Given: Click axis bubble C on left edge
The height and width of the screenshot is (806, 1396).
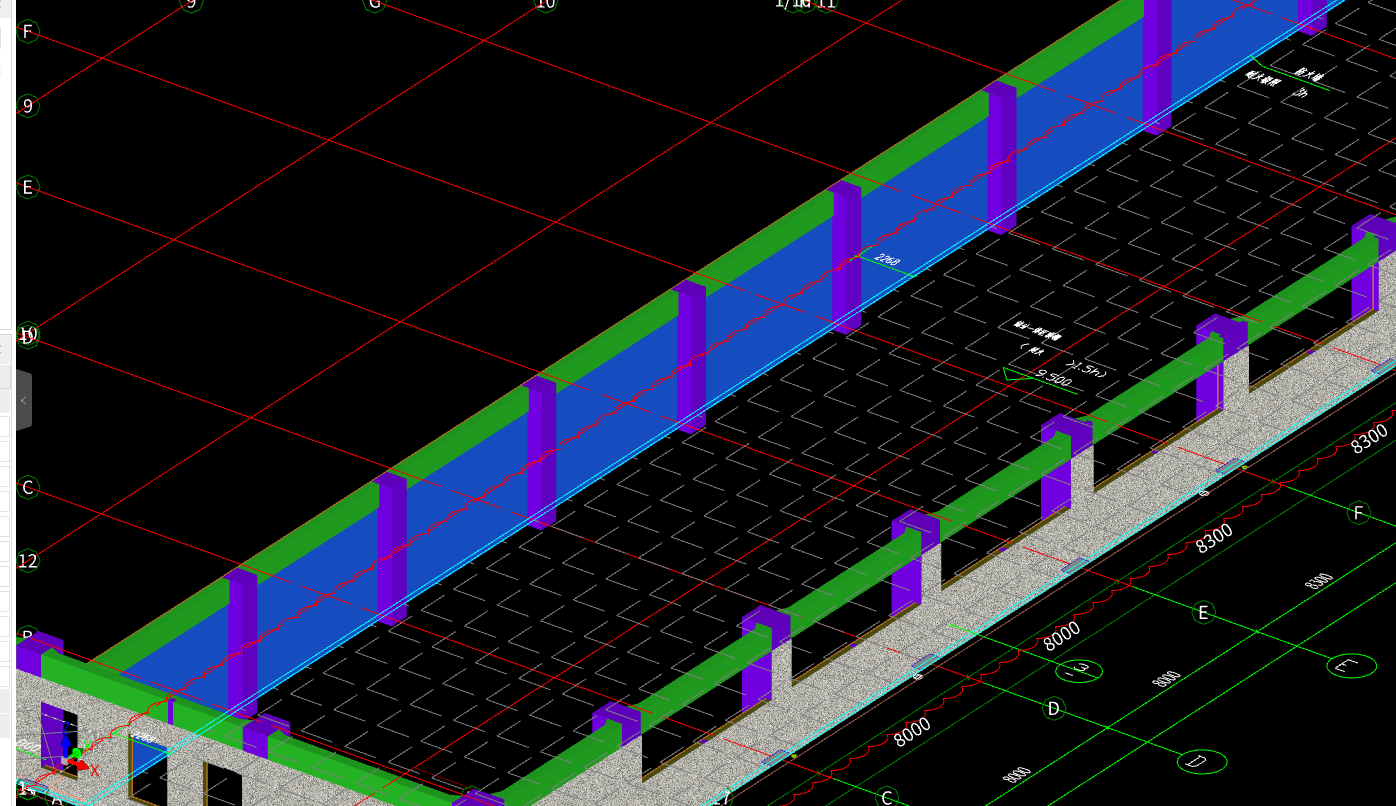Looking at the screenshot, I should pos(28,488).
